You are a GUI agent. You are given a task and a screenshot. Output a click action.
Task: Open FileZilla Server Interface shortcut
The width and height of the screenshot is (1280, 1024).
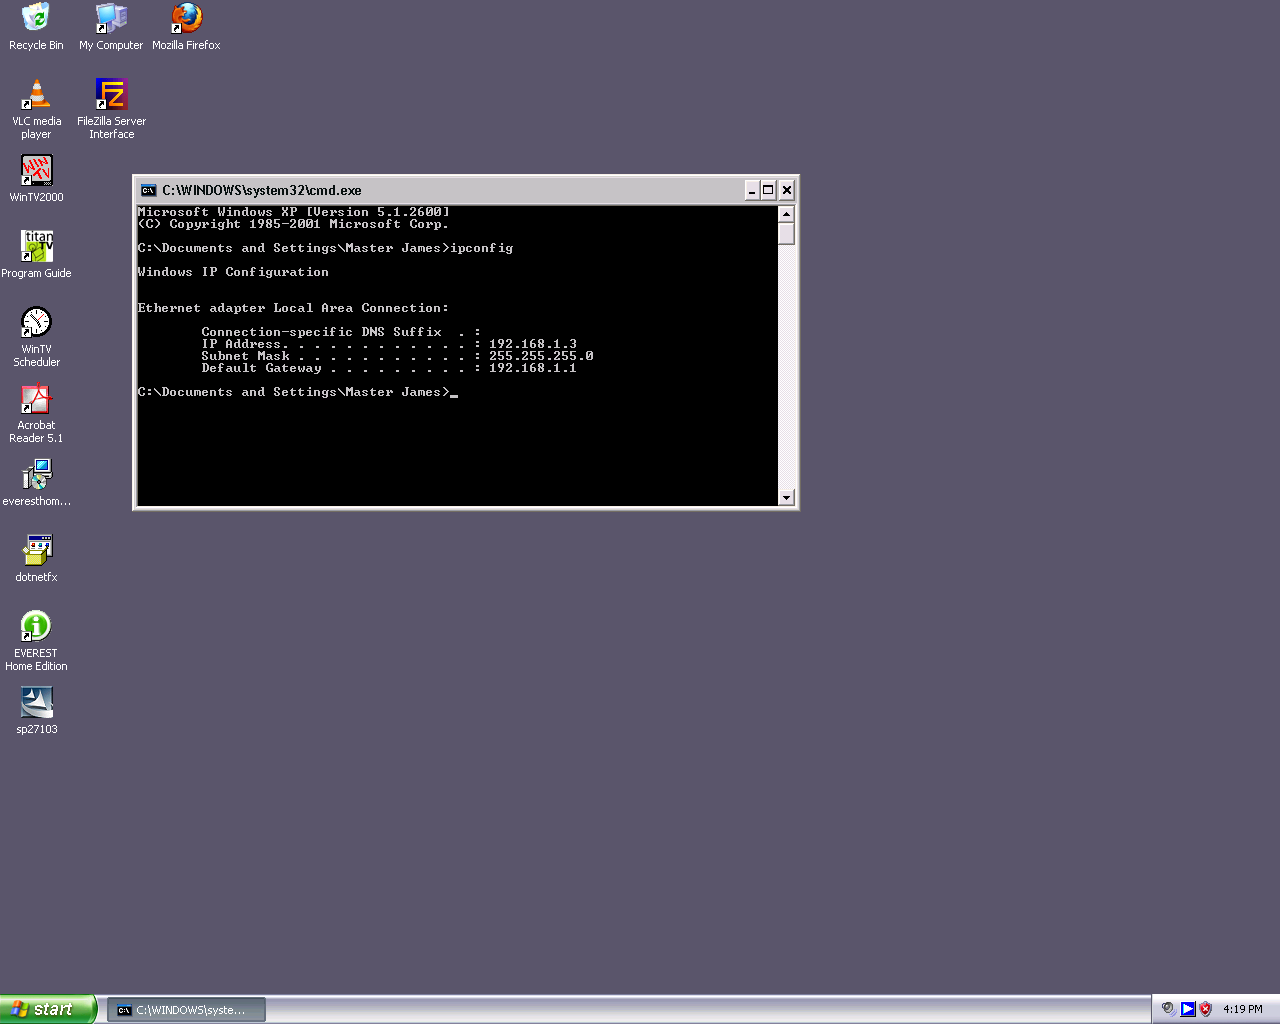(111, 95)
